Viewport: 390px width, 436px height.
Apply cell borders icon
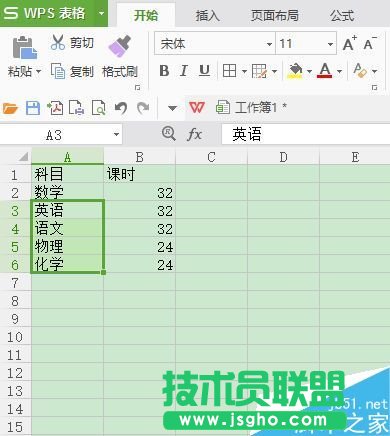tap(229, 71)
